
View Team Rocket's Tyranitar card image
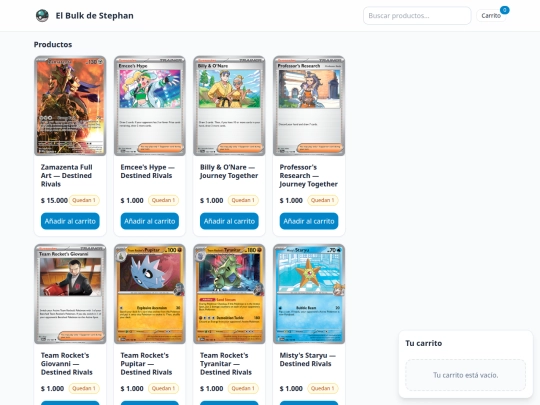[x=229, y=294]
